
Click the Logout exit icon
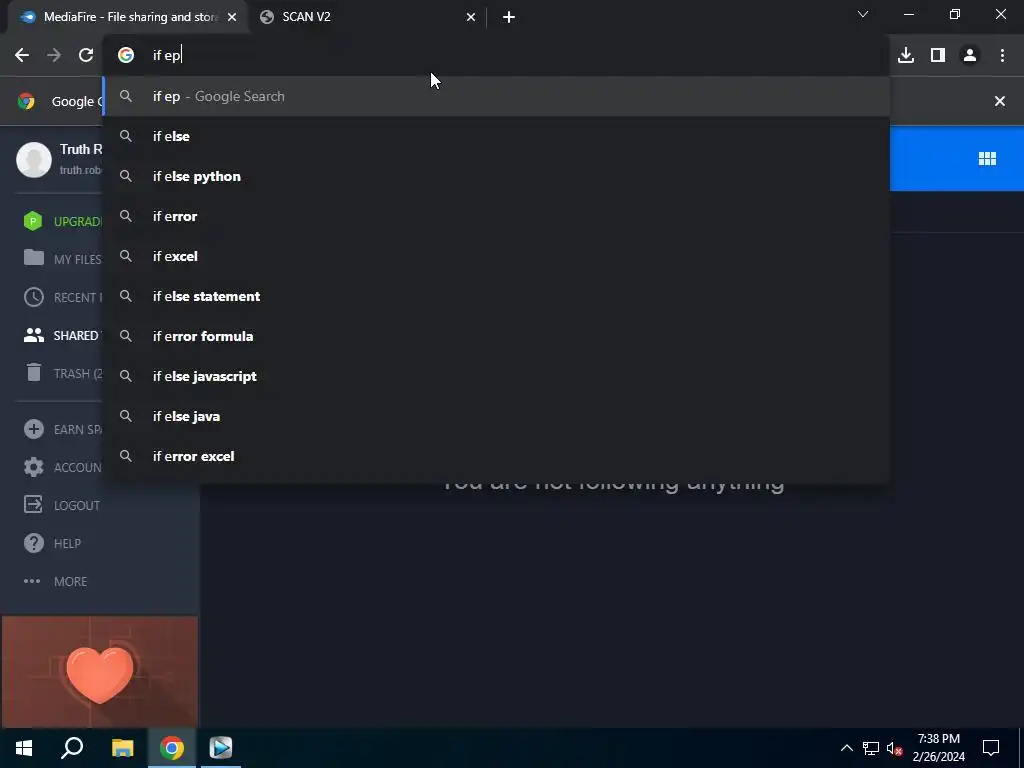pyautogui.click(x=33, y=505)
